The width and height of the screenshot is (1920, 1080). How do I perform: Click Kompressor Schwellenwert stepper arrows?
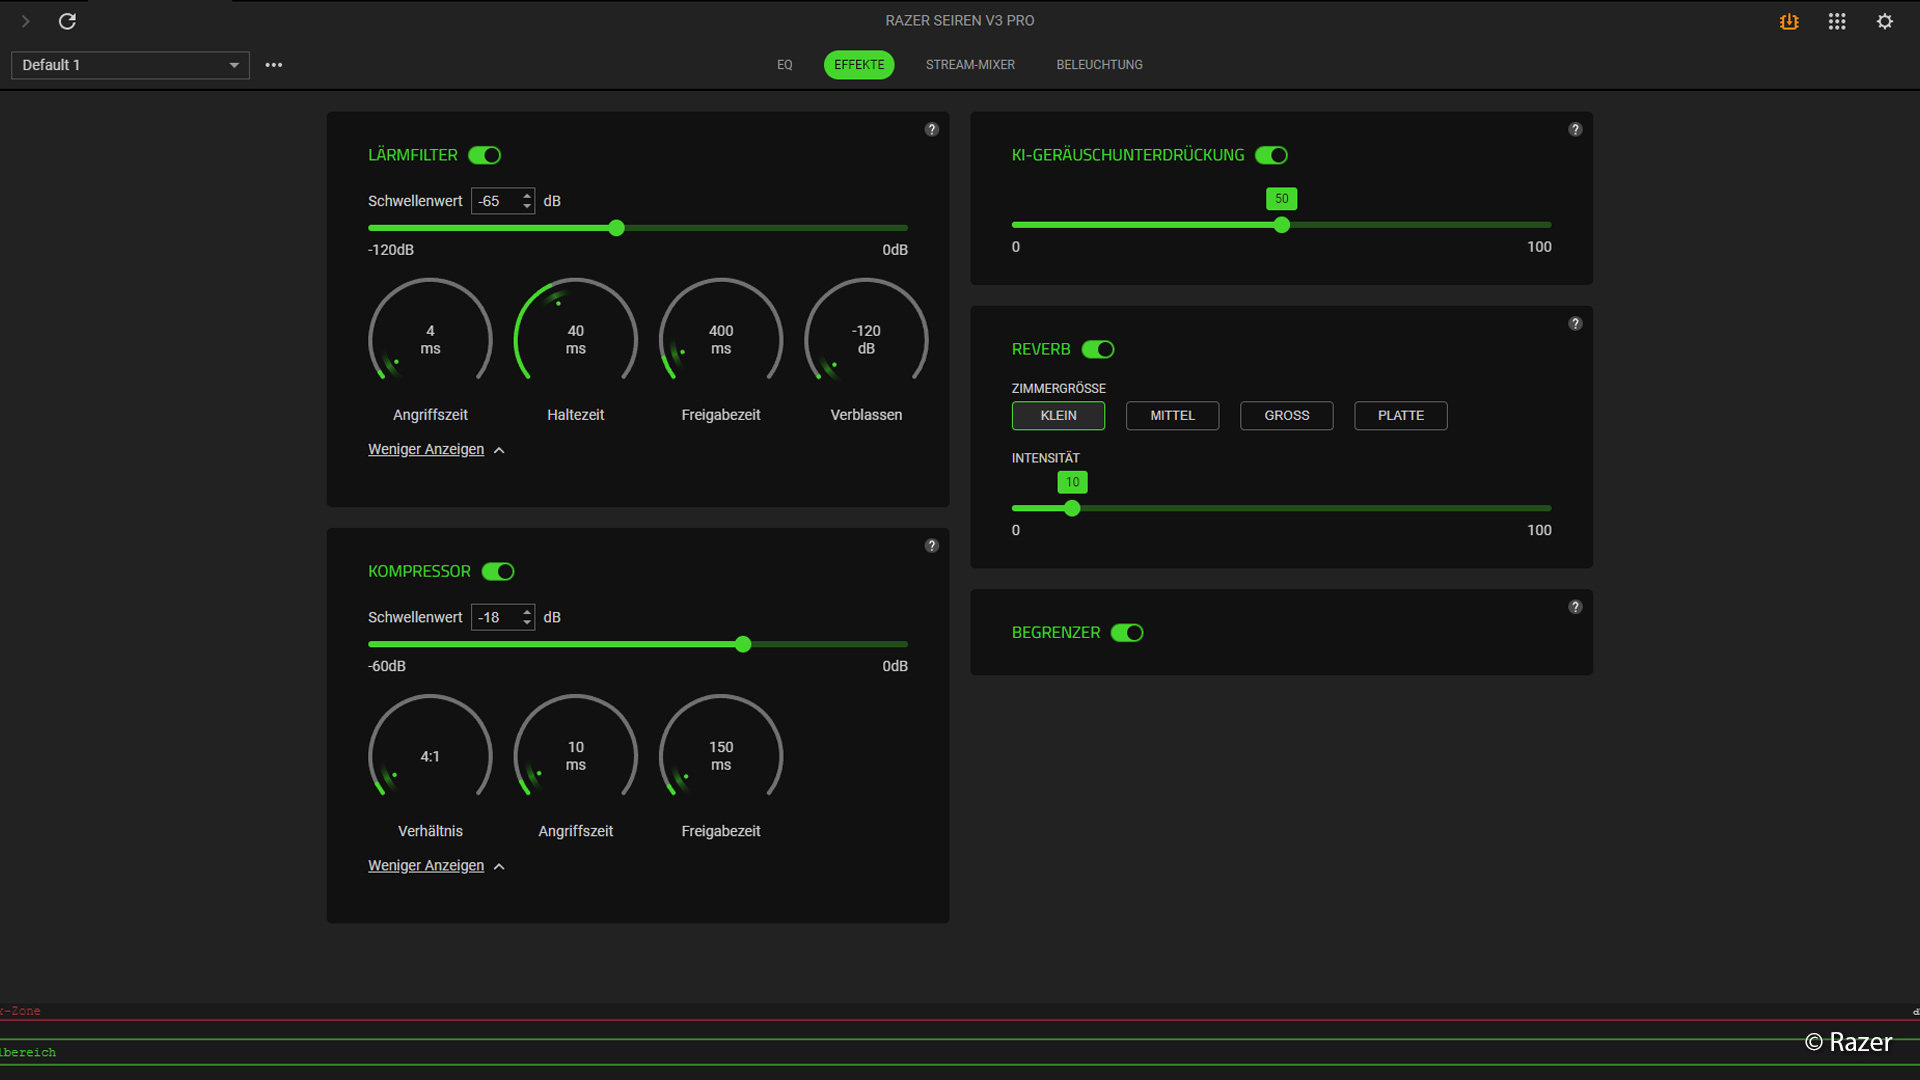tap(527, 617)
